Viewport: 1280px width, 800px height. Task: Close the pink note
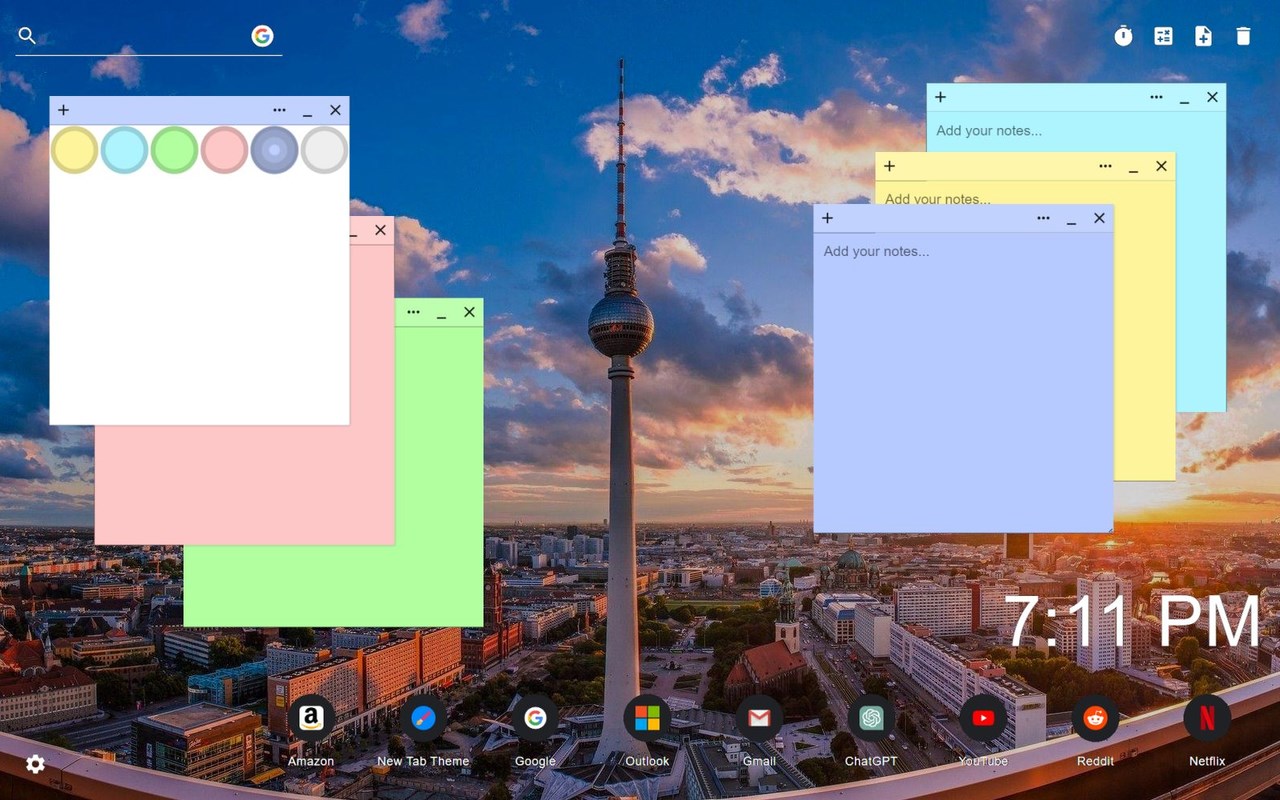pos(380,230)
